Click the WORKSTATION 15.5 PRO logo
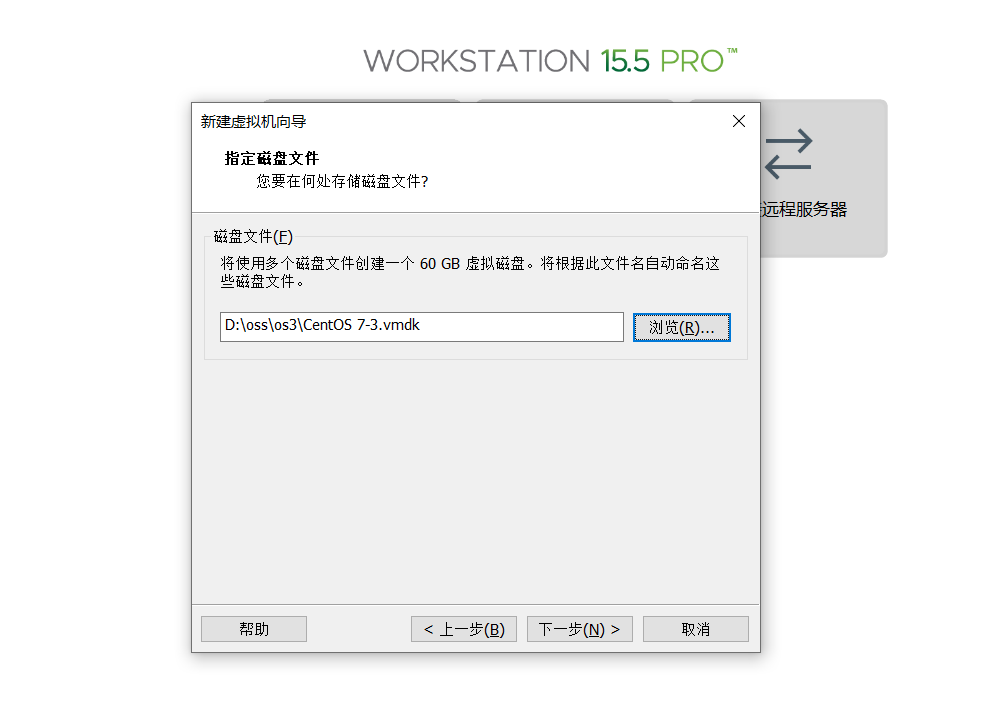 point(550,61)
